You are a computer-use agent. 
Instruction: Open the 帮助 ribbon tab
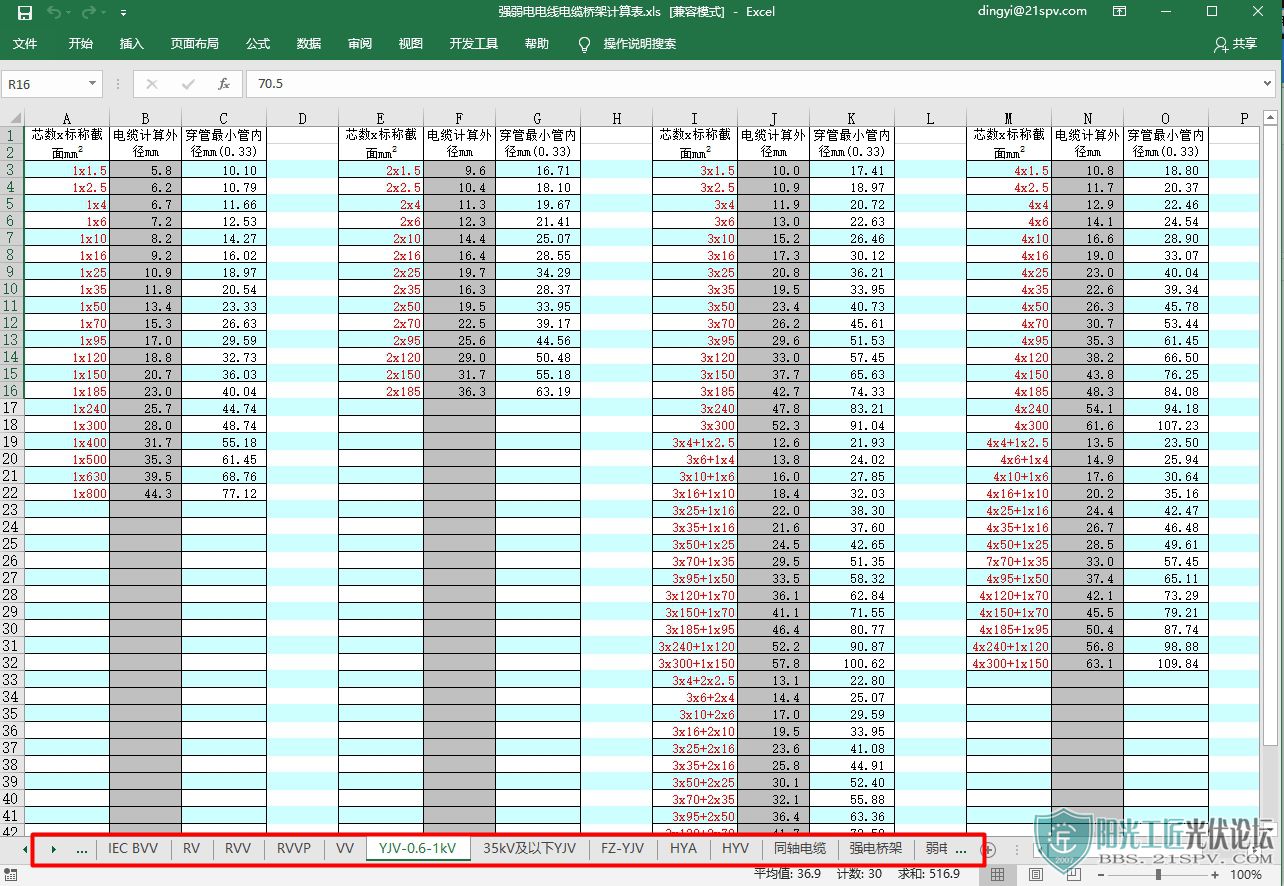(x=537, y=44)
